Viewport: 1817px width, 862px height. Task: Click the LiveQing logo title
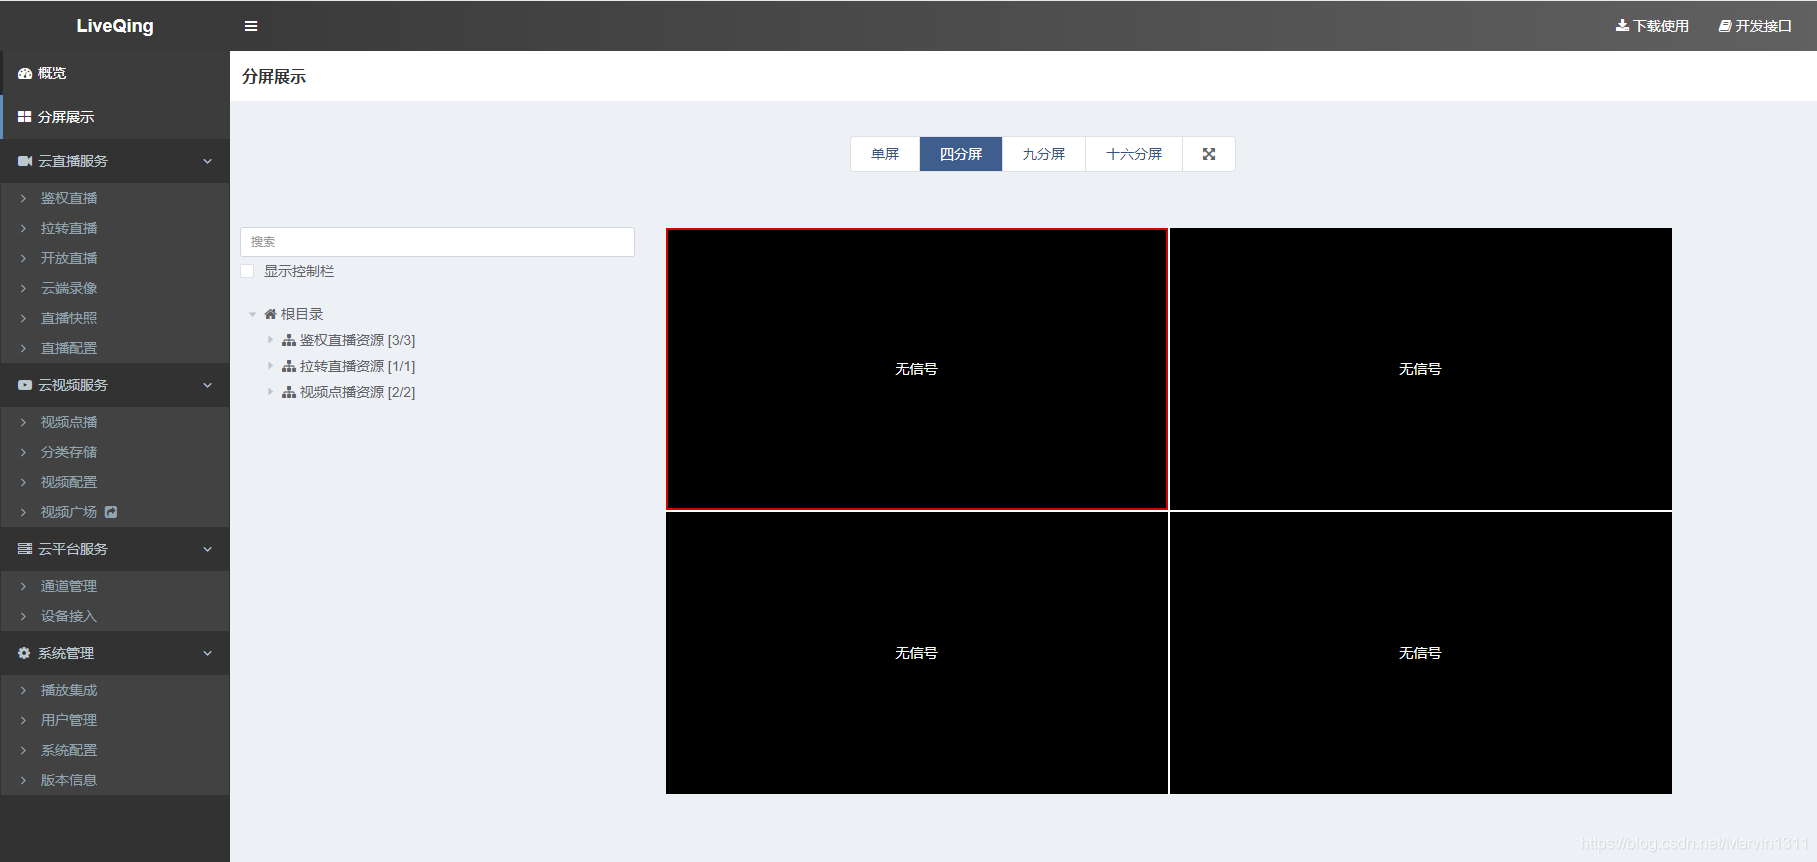point(115,26)
